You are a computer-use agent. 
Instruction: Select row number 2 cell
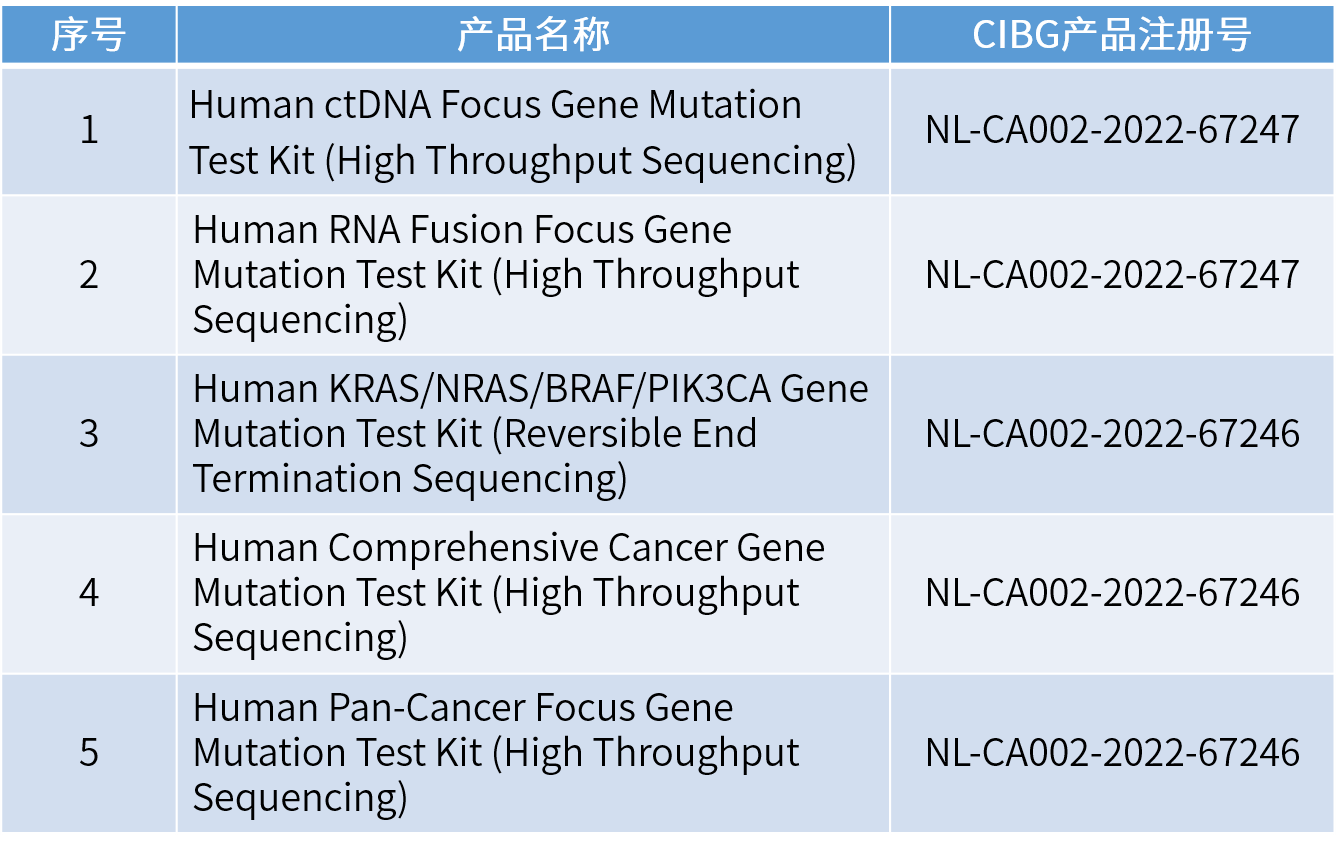click(x=89, y=275)
